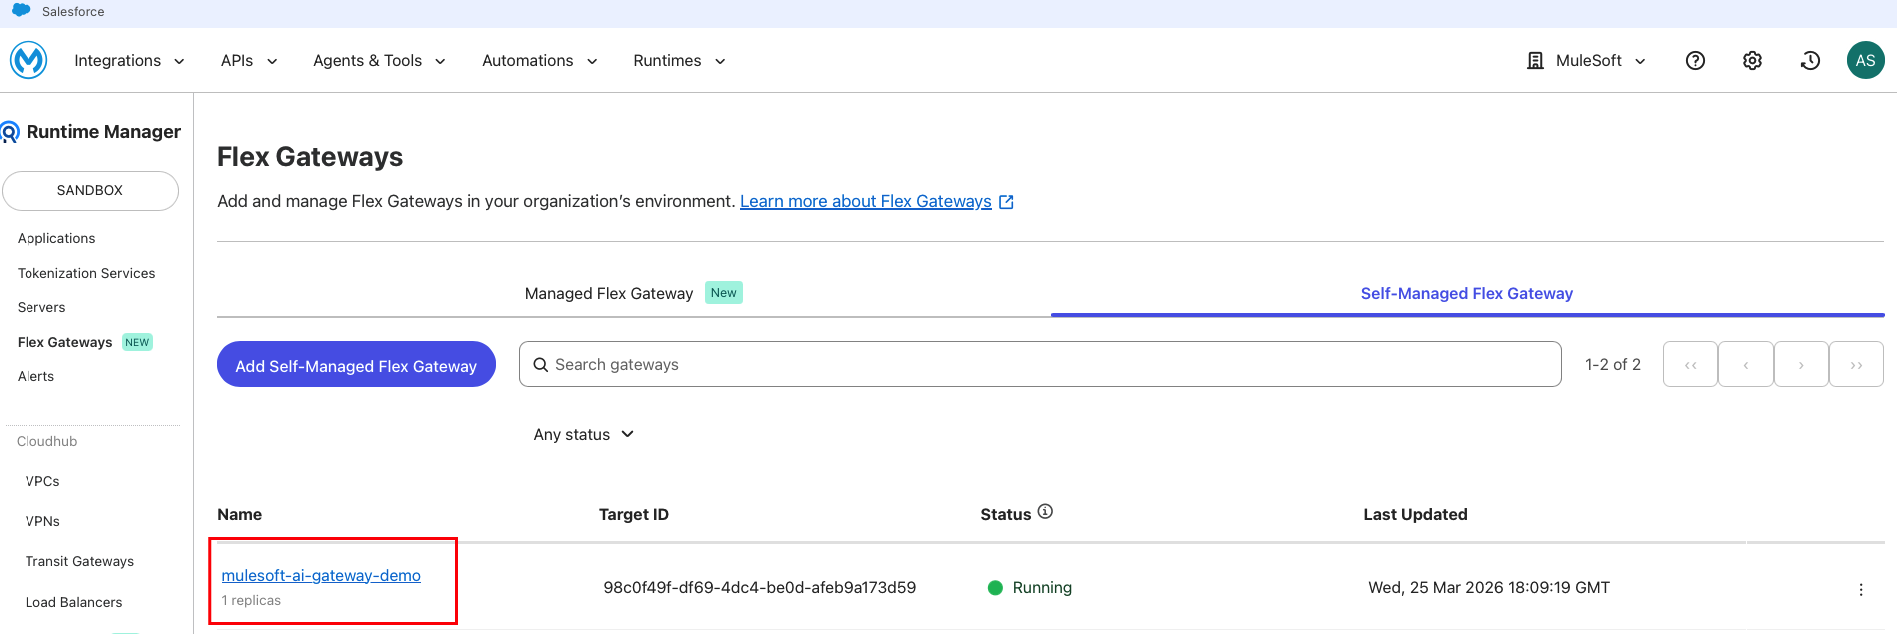
Task: Jump to the last page arrow
Action: click(x=1856, y=365)
